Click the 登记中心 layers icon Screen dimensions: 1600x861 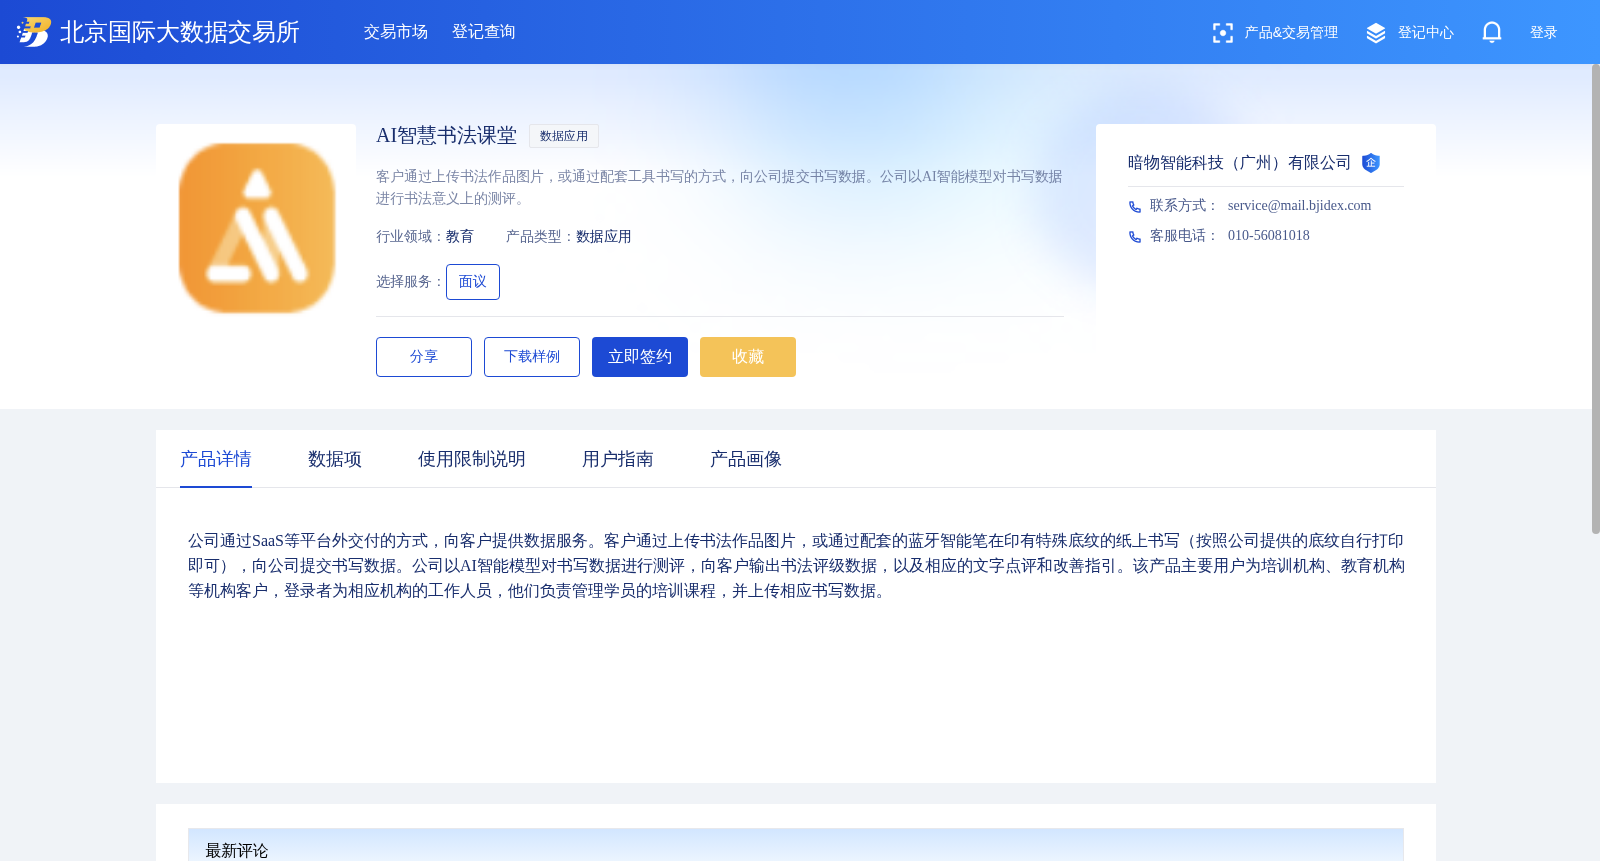click(x=1376, y=33)
